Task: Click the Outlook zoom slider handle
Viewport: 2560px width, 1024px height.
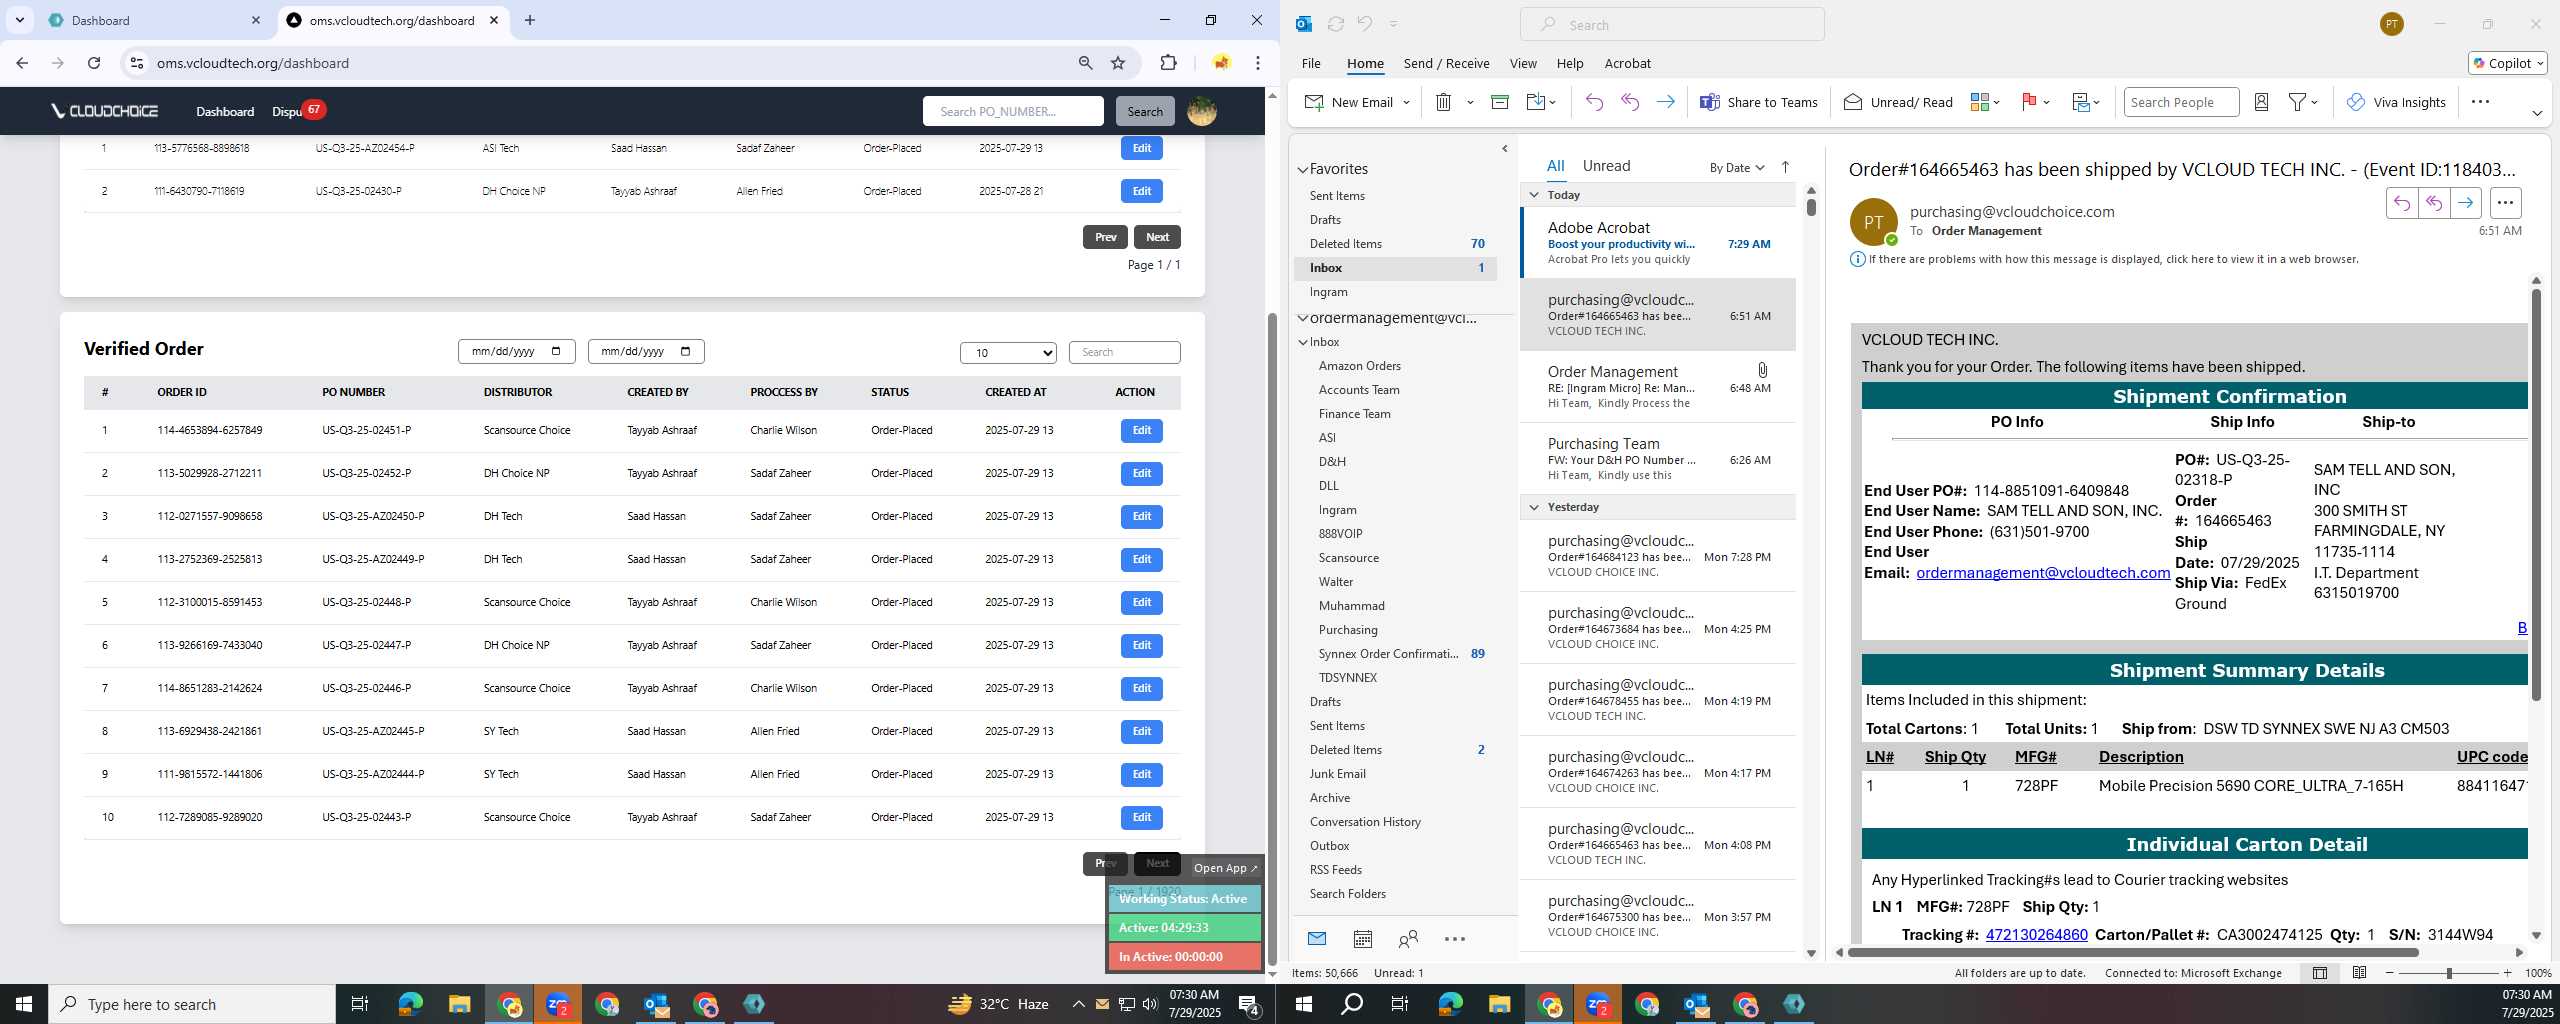Action: pos(2448,973)
